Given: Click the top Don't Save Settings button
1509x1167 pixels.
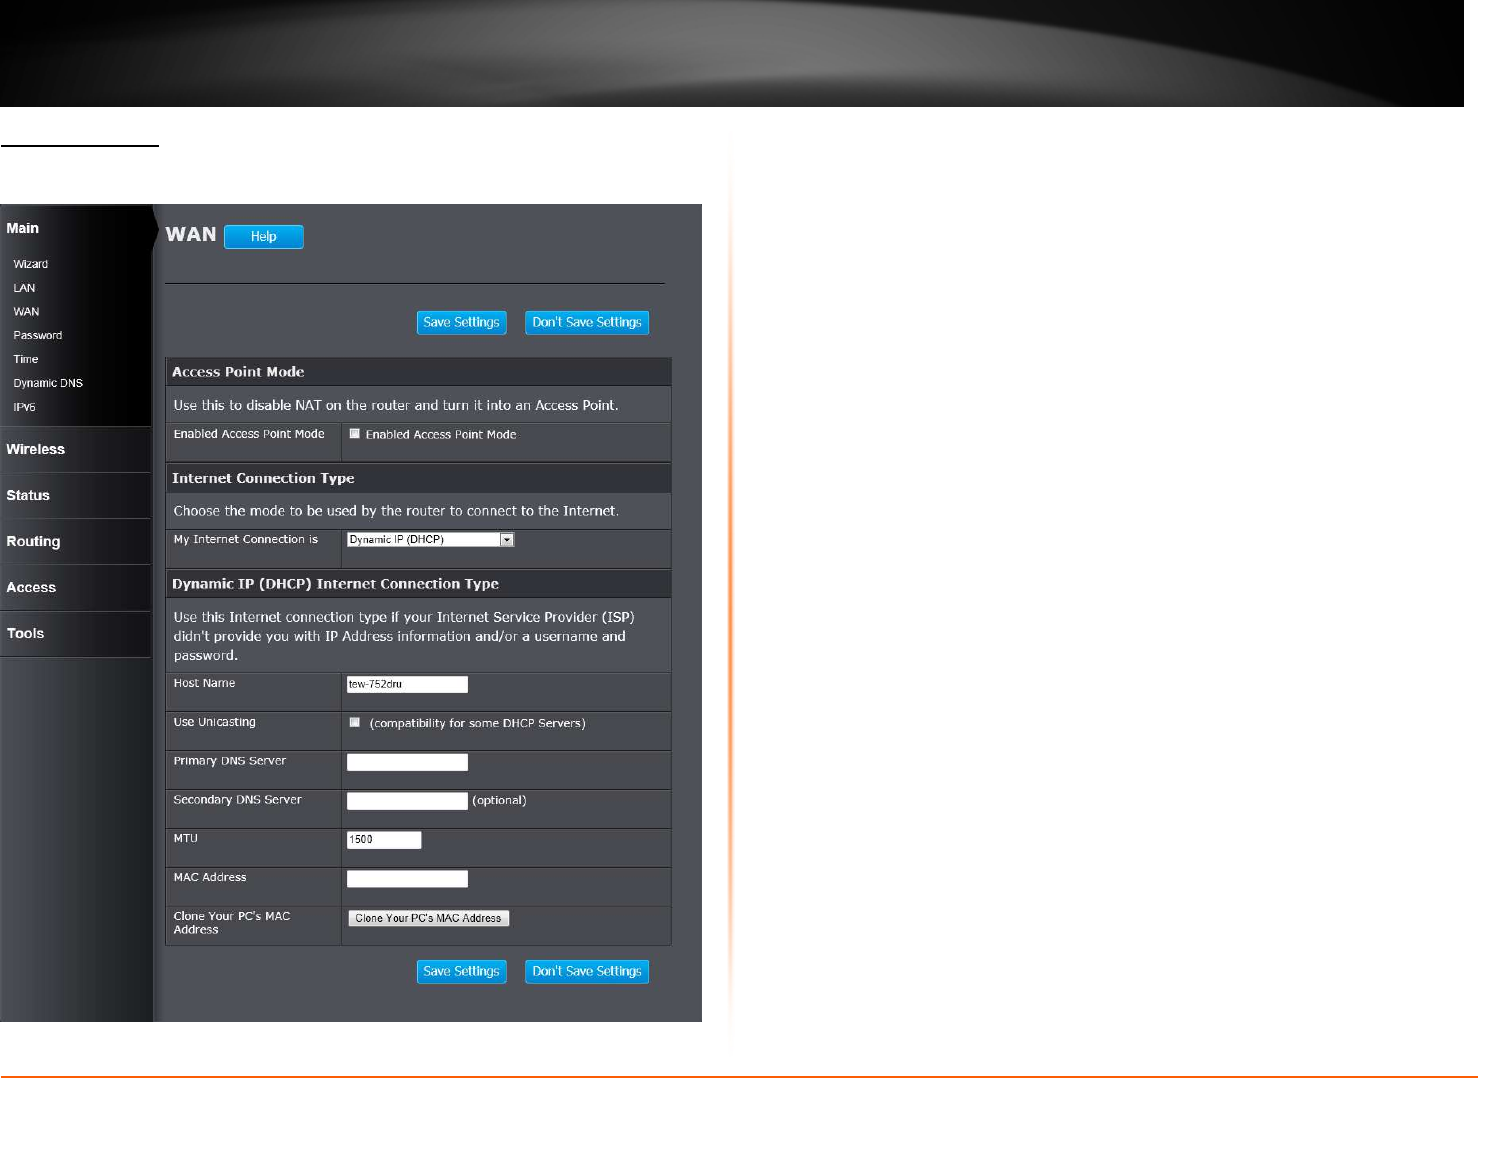Looking at the screenshot, I should (x=587, y=323).
